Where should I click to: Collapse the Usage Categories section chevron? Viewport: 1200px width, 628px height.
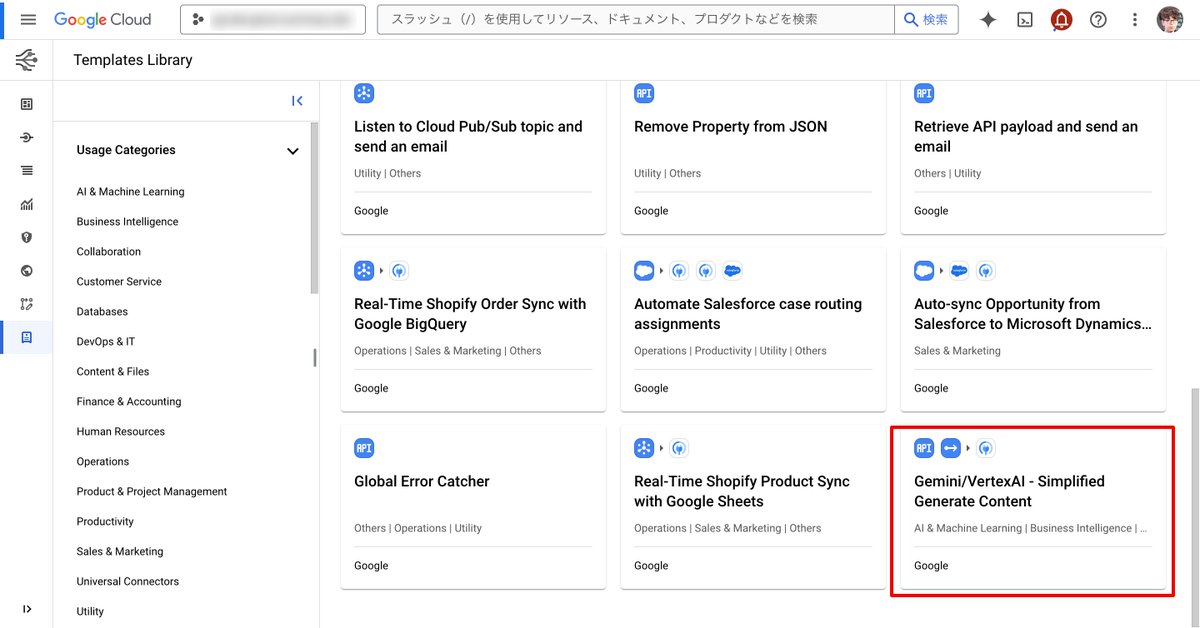click(x=292, y=151)
